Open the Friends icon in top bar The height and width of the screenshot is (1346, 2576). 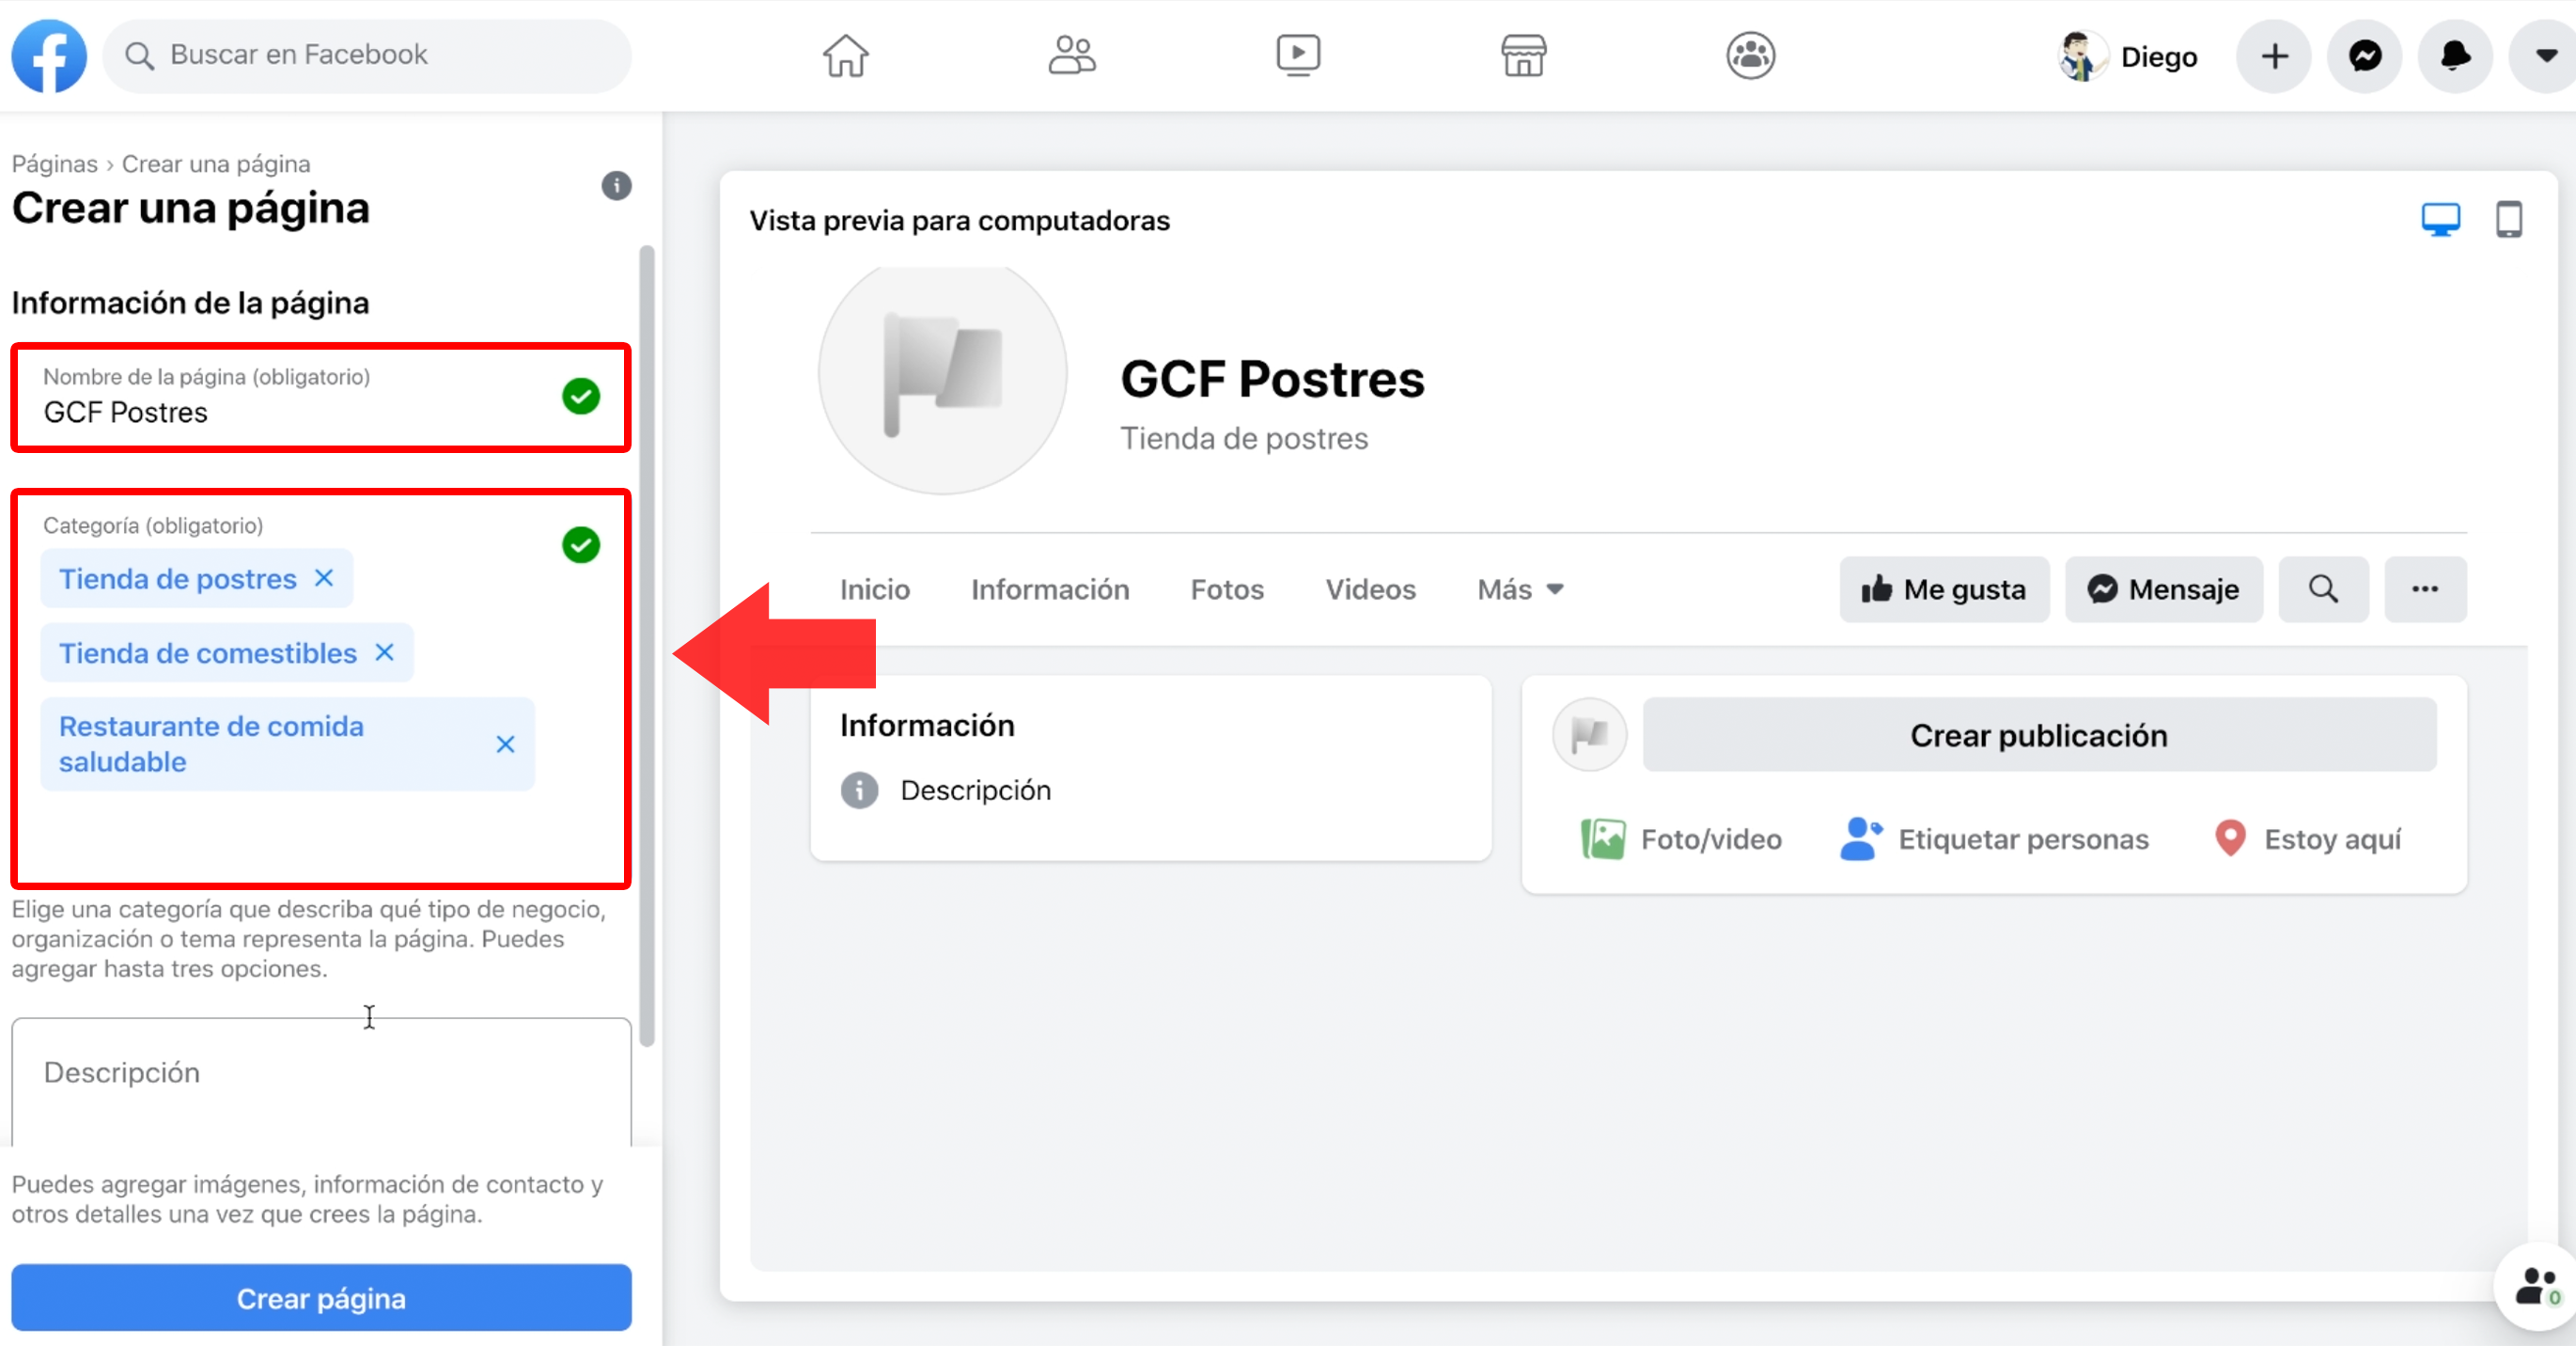[x=1072, y=56]
